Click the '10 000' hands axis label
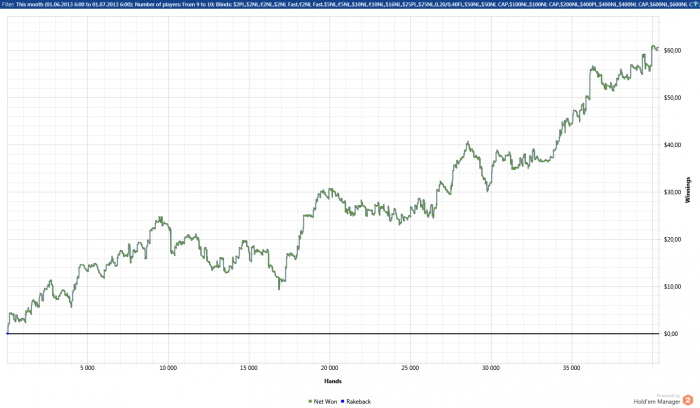This screenshot has width=700, height=408. pyautogui.click(x=168, y=368)
